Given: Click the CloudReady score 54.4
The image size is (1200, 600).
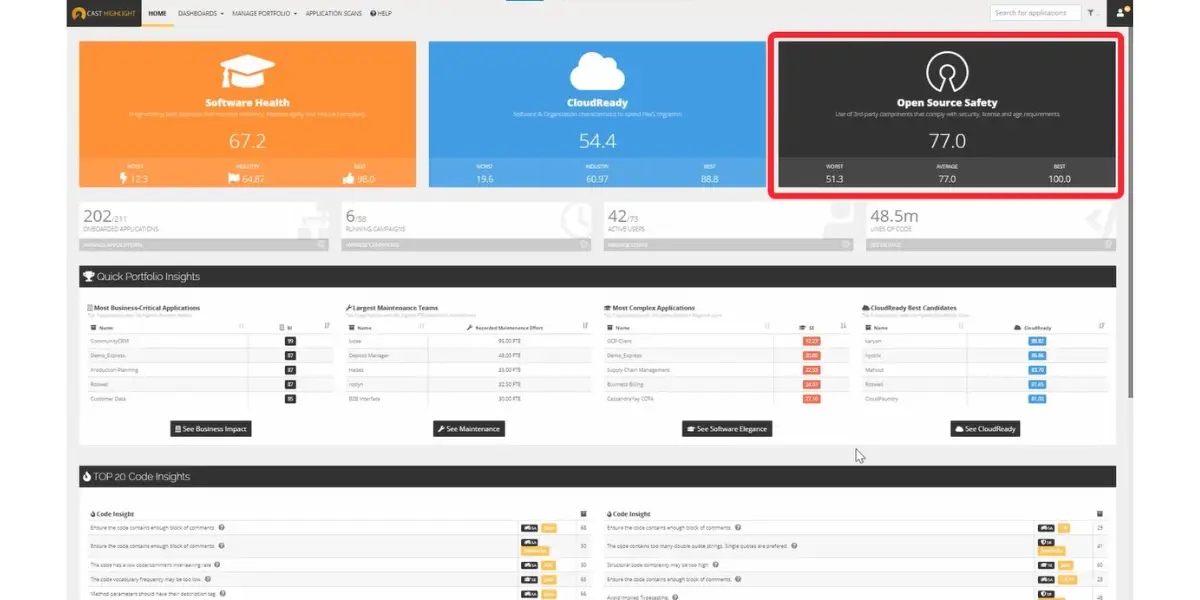Looking at the screenshot, I should (597, 142).
